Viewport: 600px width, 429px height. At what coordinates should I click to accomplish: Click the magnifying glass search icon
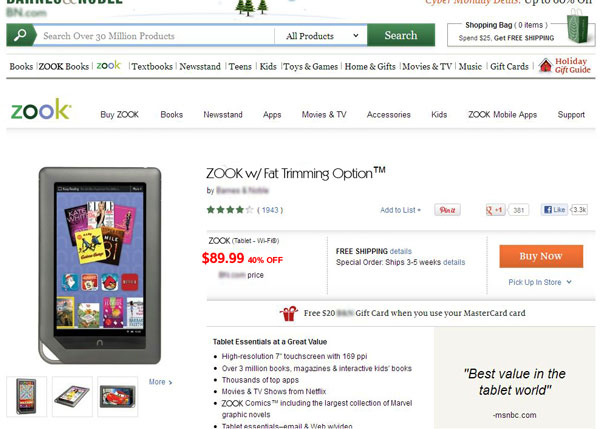[x=19, y=36]
